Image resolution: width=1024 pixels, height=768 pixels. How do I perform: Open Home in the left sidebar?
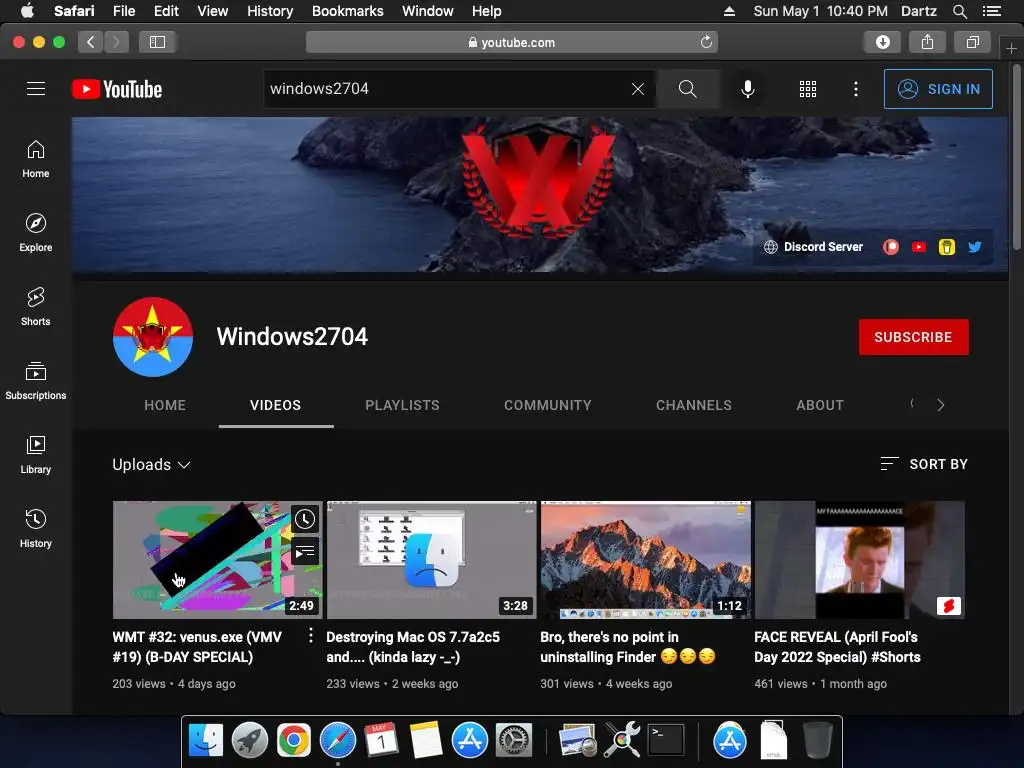36,159
